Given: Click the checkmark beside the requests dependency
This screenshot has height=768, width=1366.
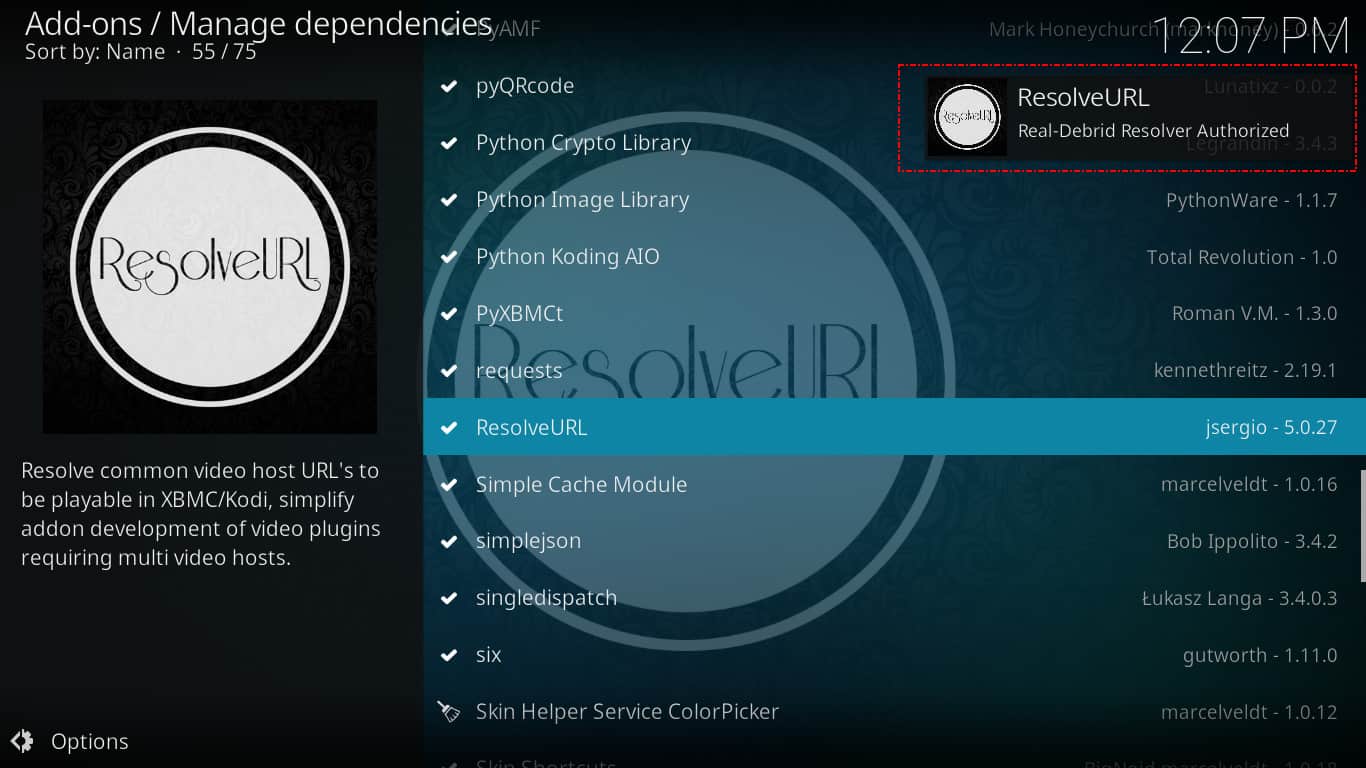Looking at the screenshot, I should pyautogui.click(x=449, y=371).
